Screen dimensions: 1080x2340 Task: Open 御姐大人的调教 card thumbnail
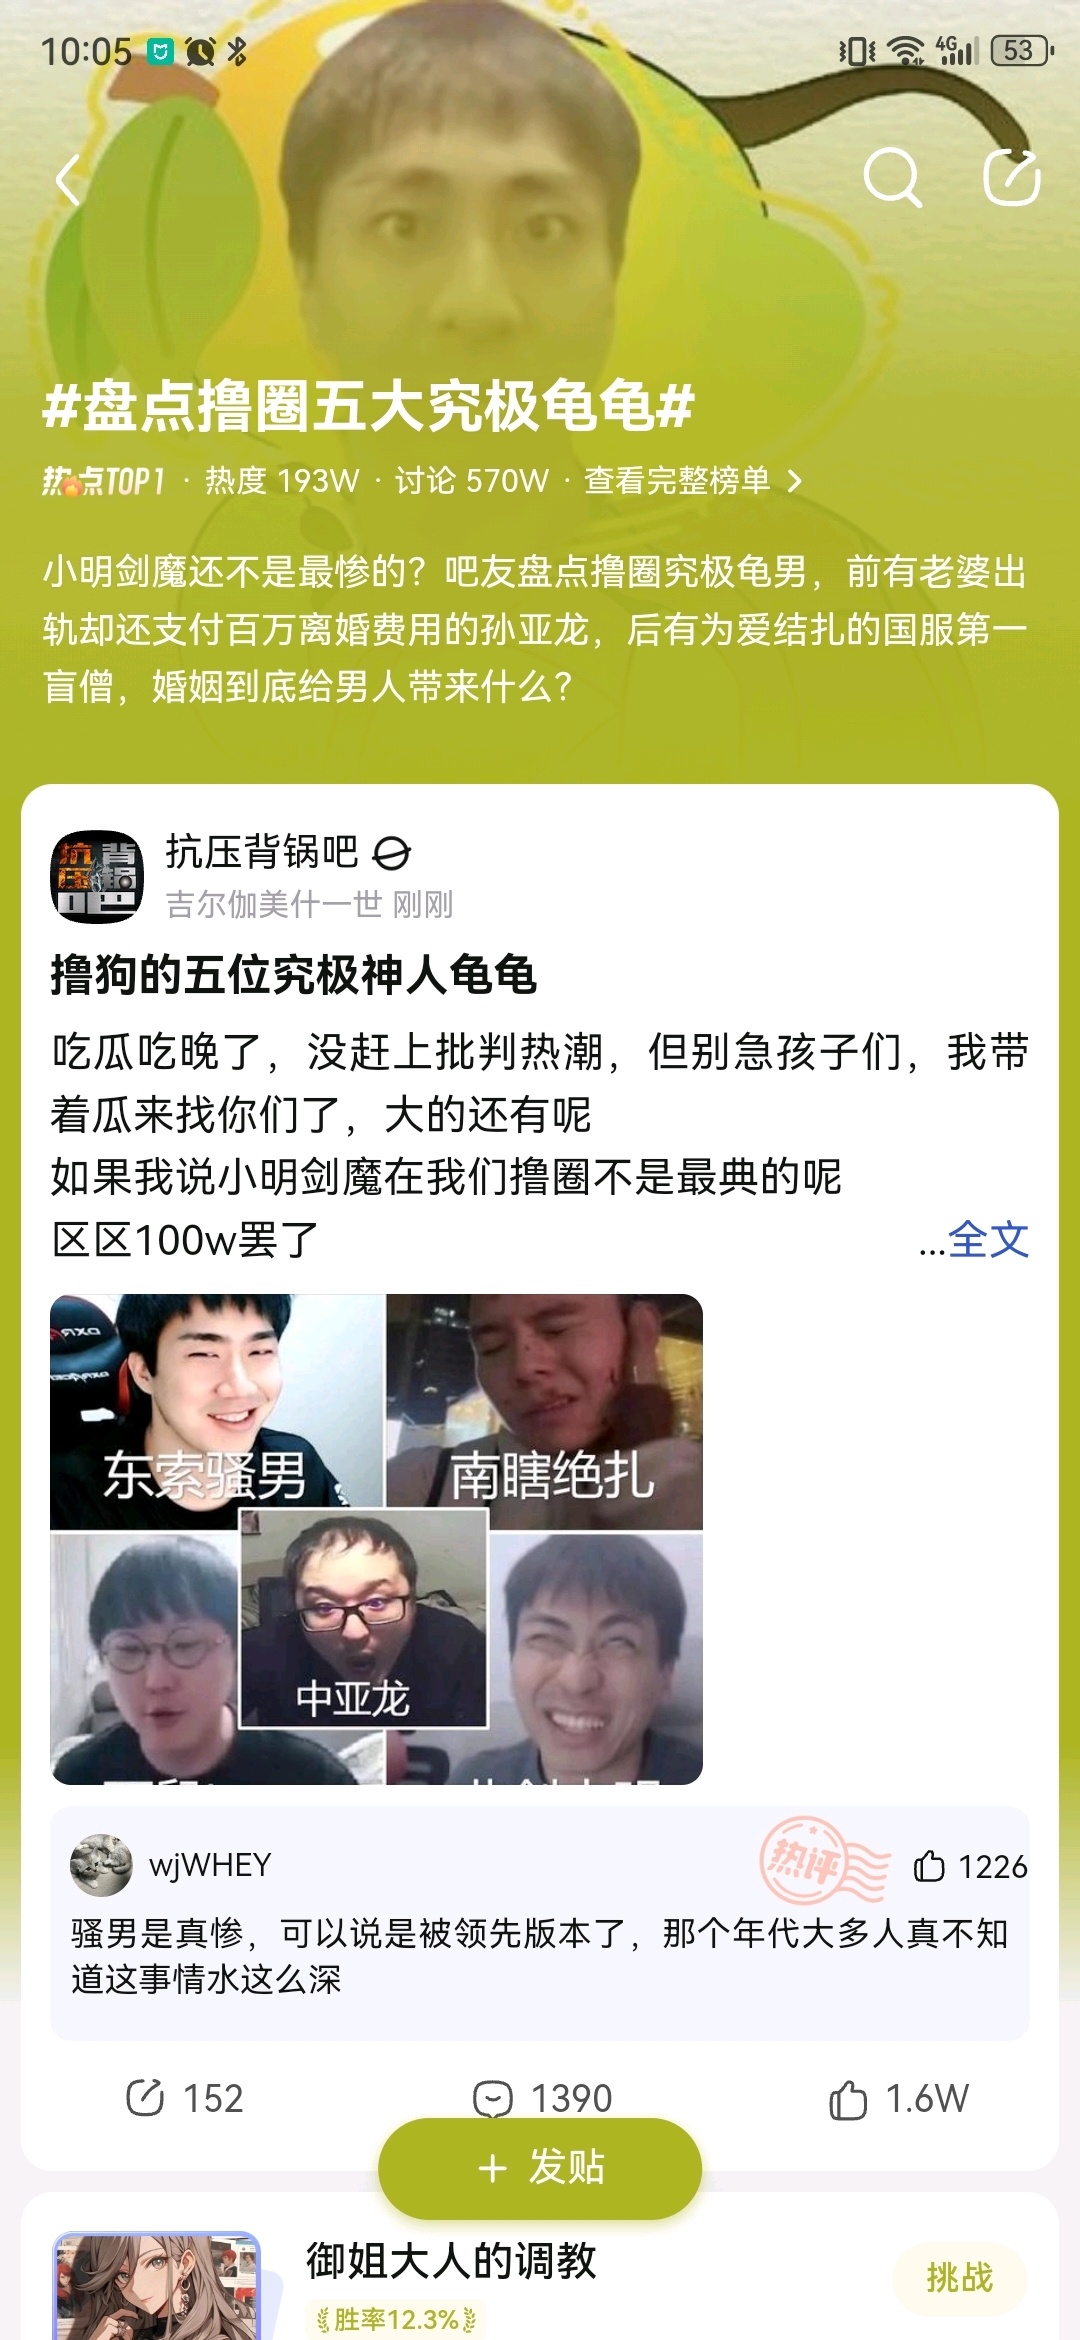pyautogui.click(x=156, y=2285)
